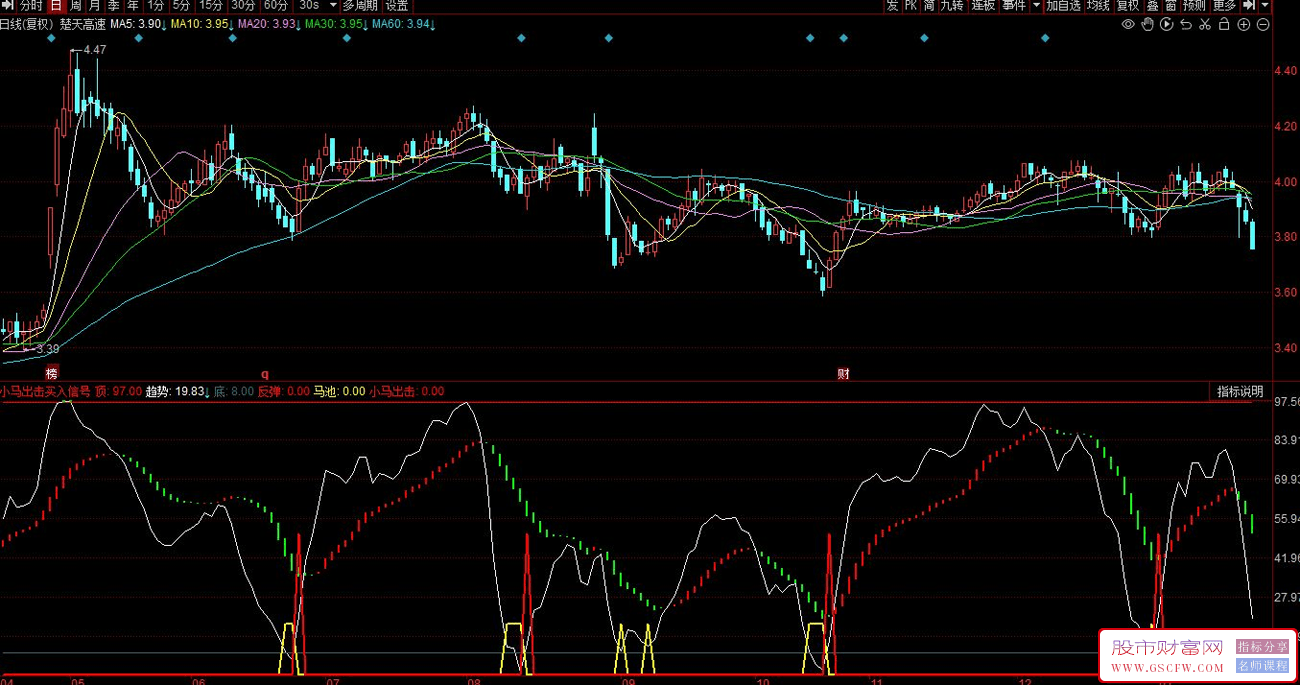Click the 预测 forecast button
The width and height of the screenshot is (1300, 685).
click(x=1194, y=5)
